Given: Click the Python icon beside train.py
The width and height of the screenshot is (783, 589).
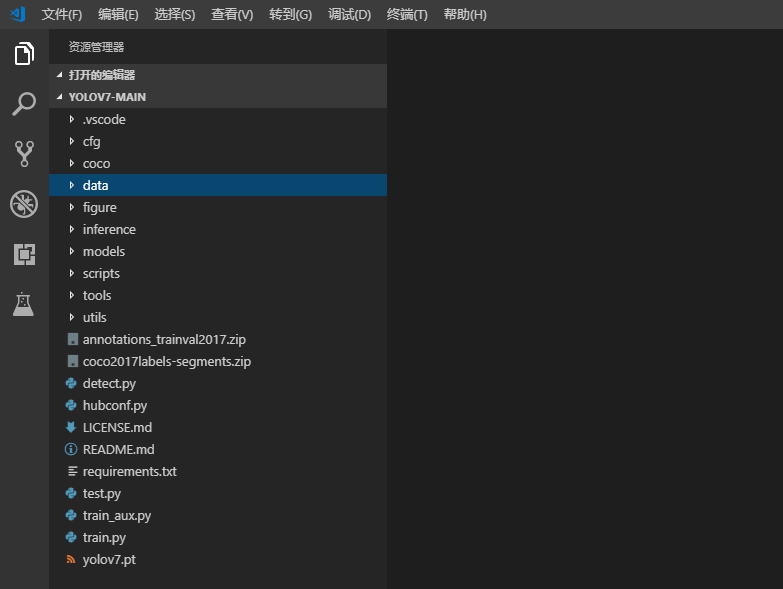Looking at the screenshot, I should point(71,537).
